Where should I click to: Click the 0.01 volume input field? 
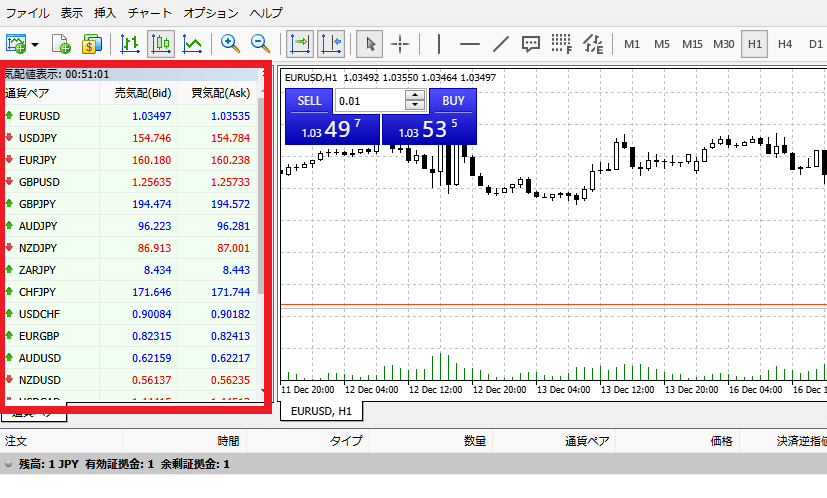(x=369, y=101)
